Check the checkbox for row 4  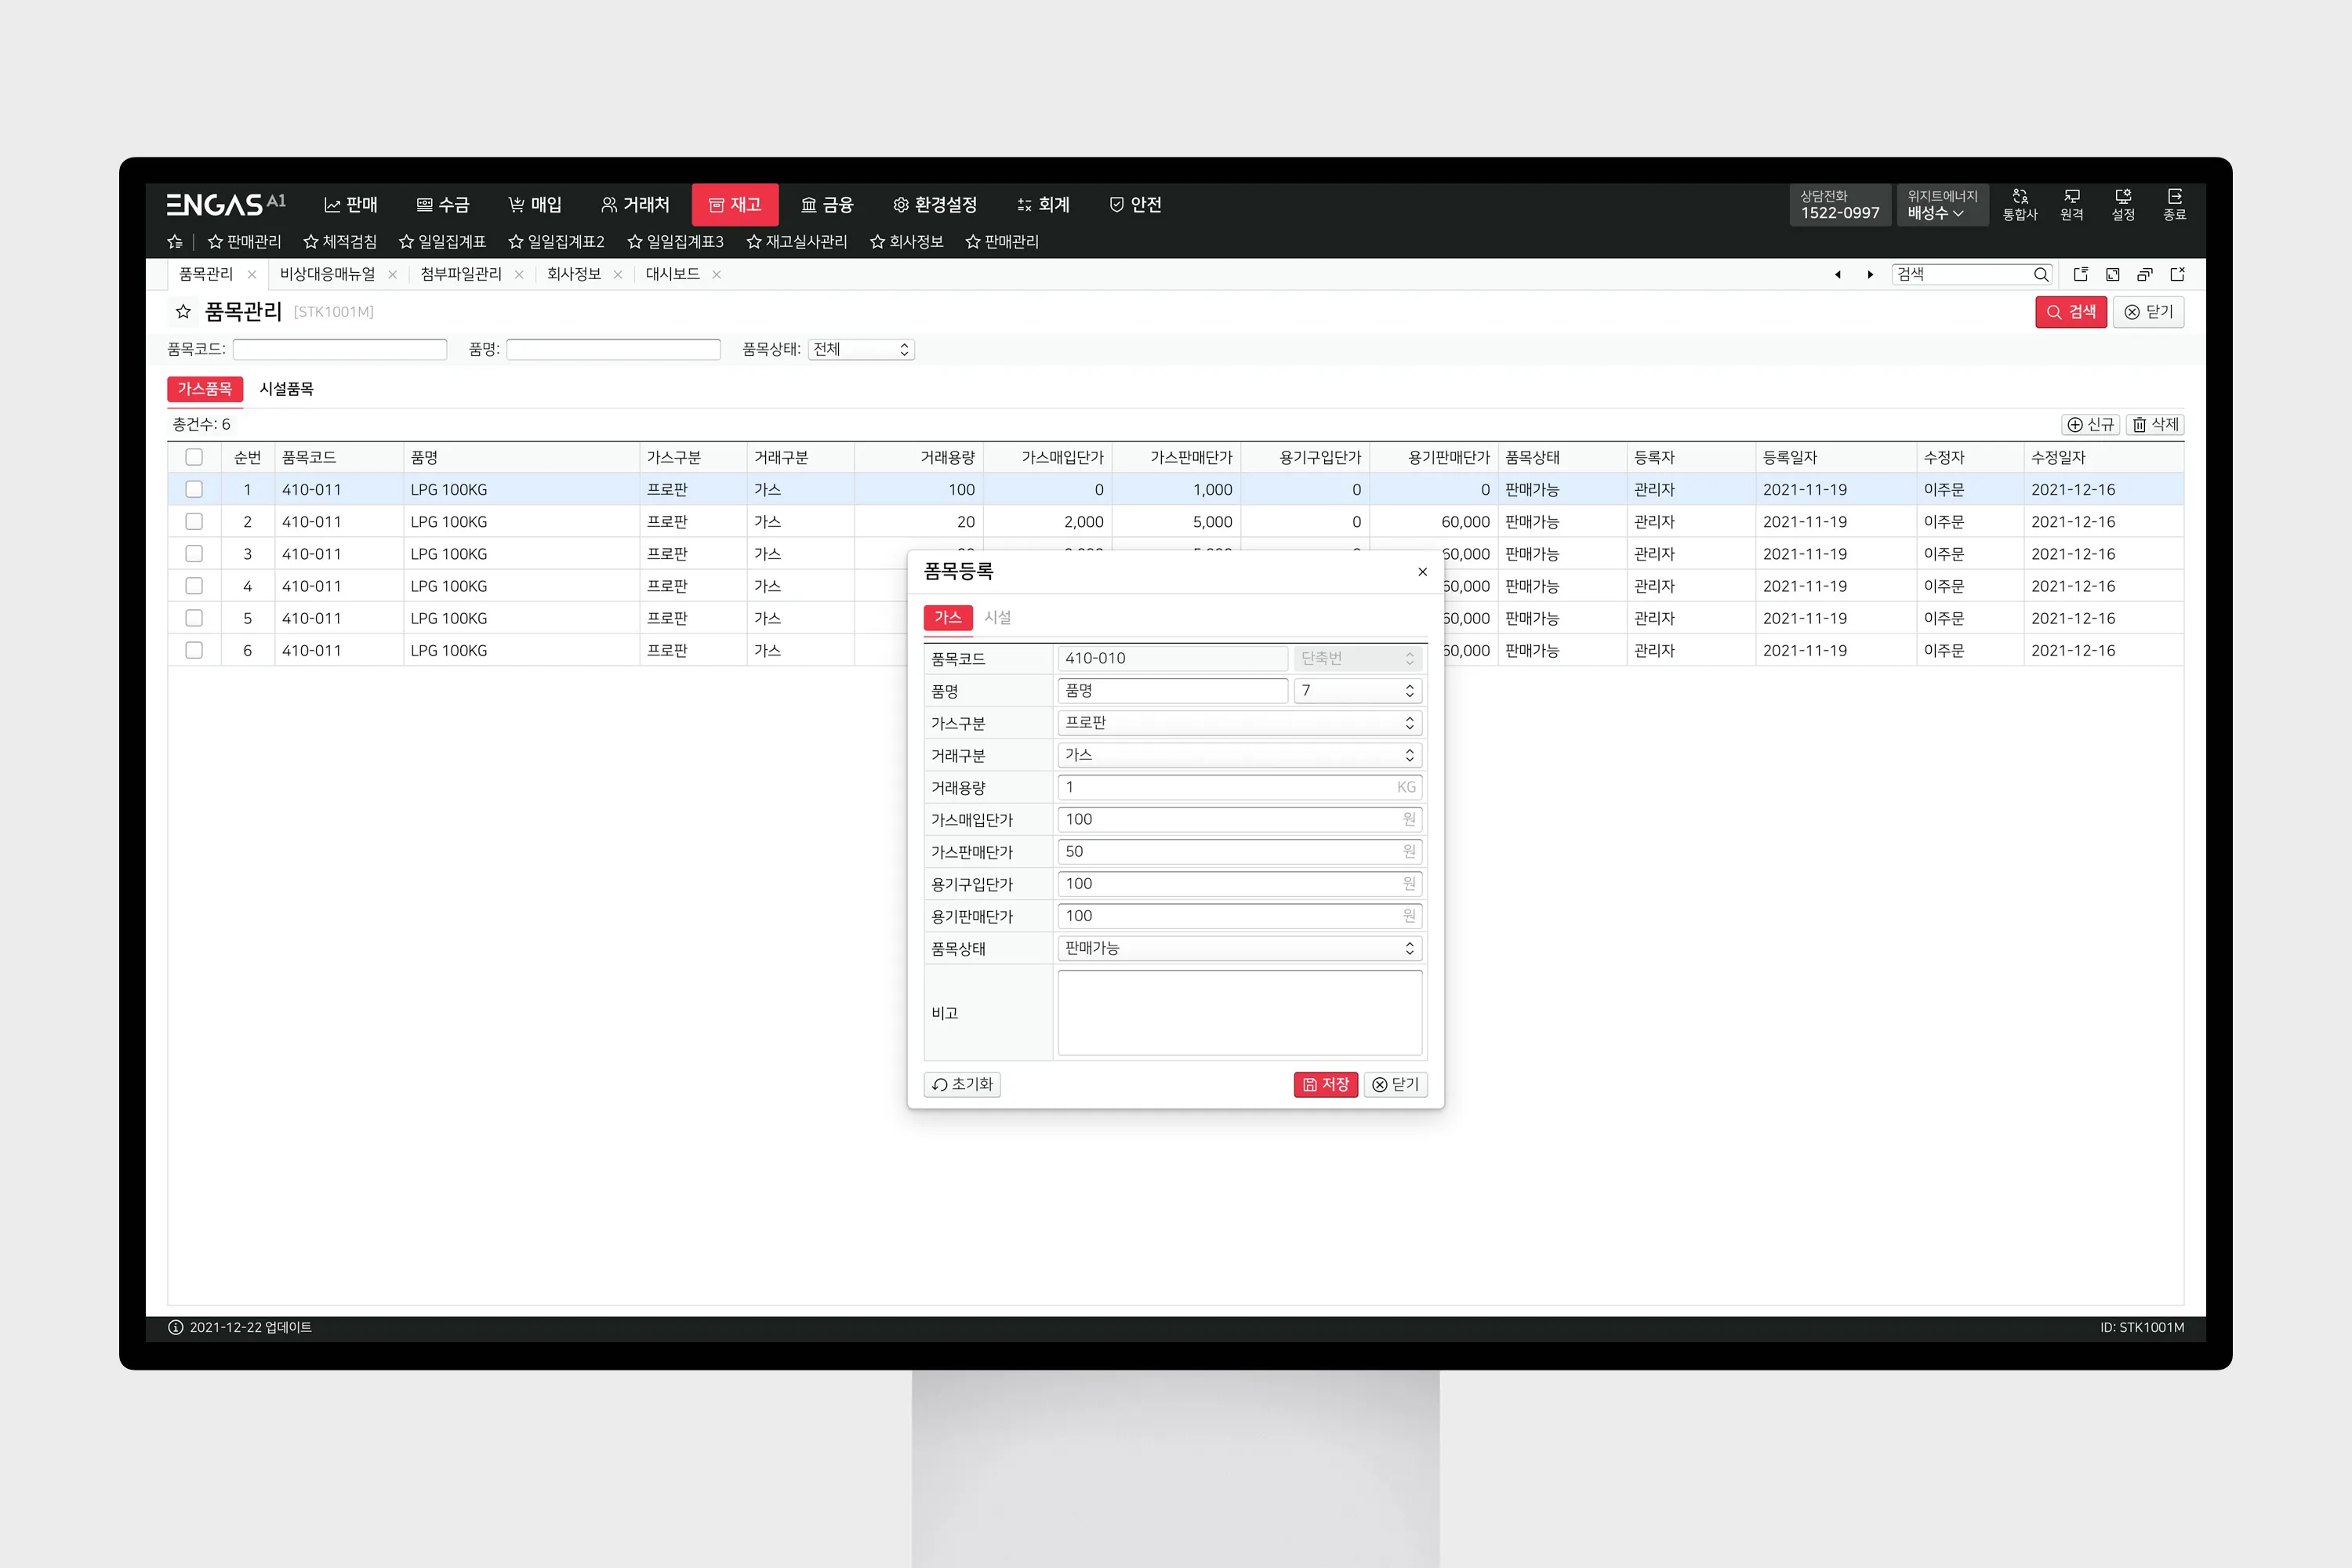click(194, 586)
